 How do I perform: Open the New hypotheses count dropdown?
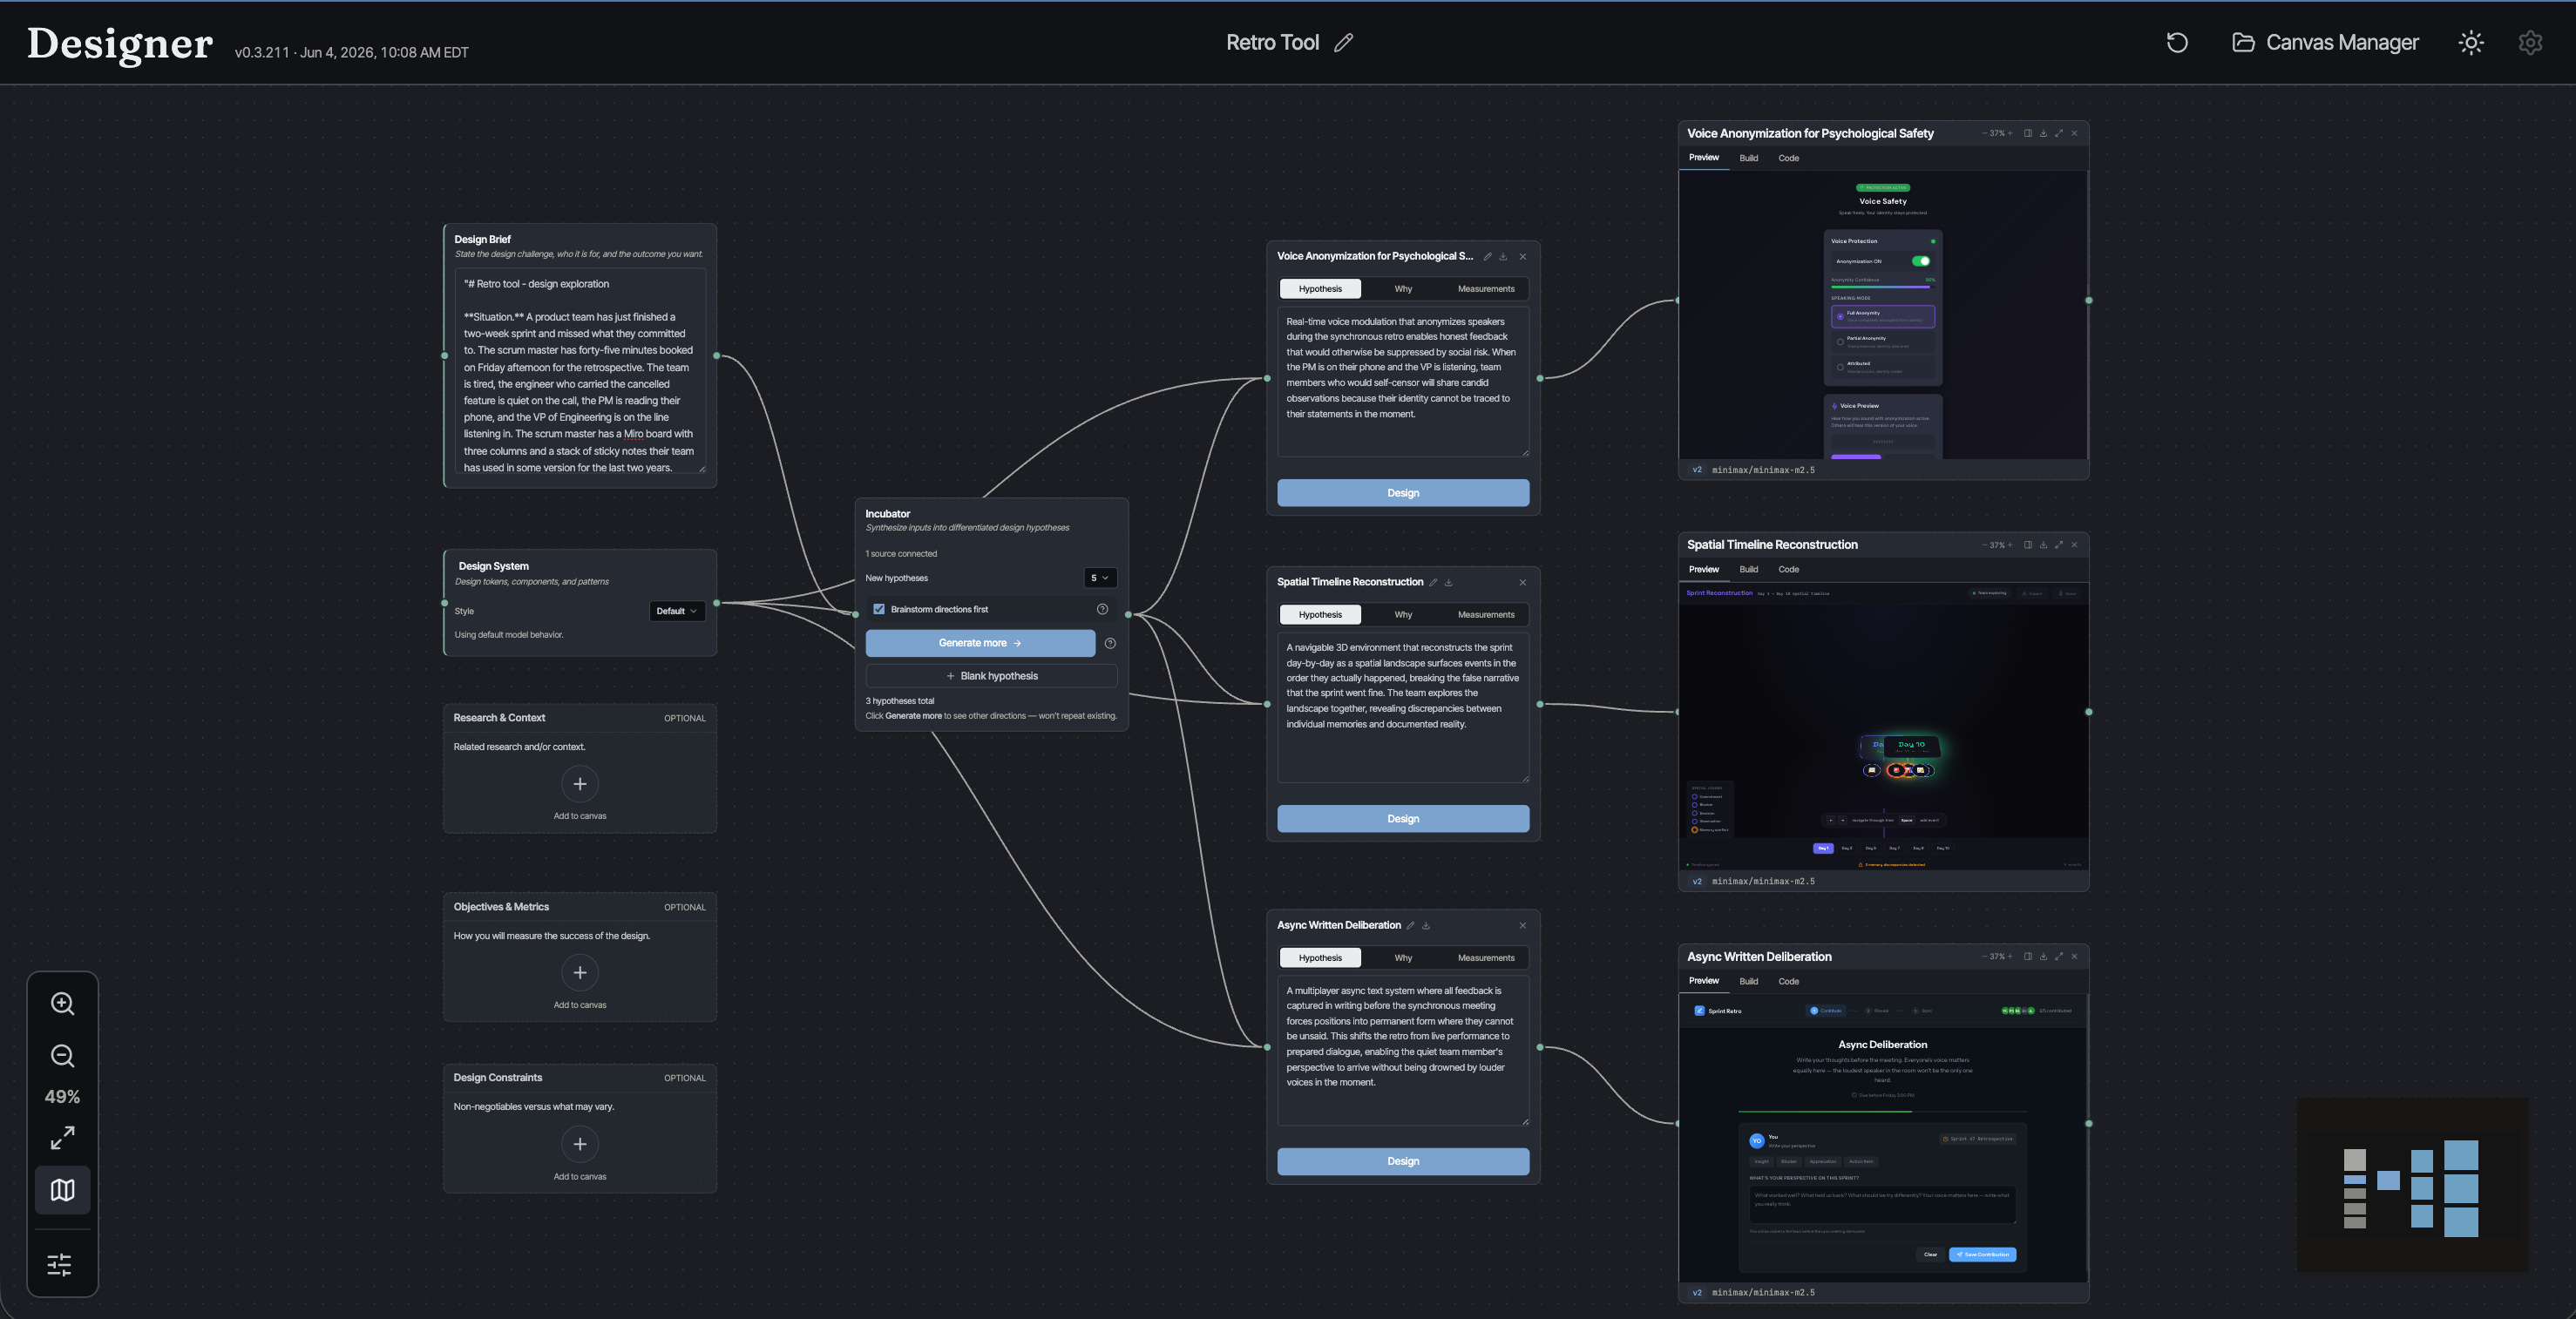1100,578
